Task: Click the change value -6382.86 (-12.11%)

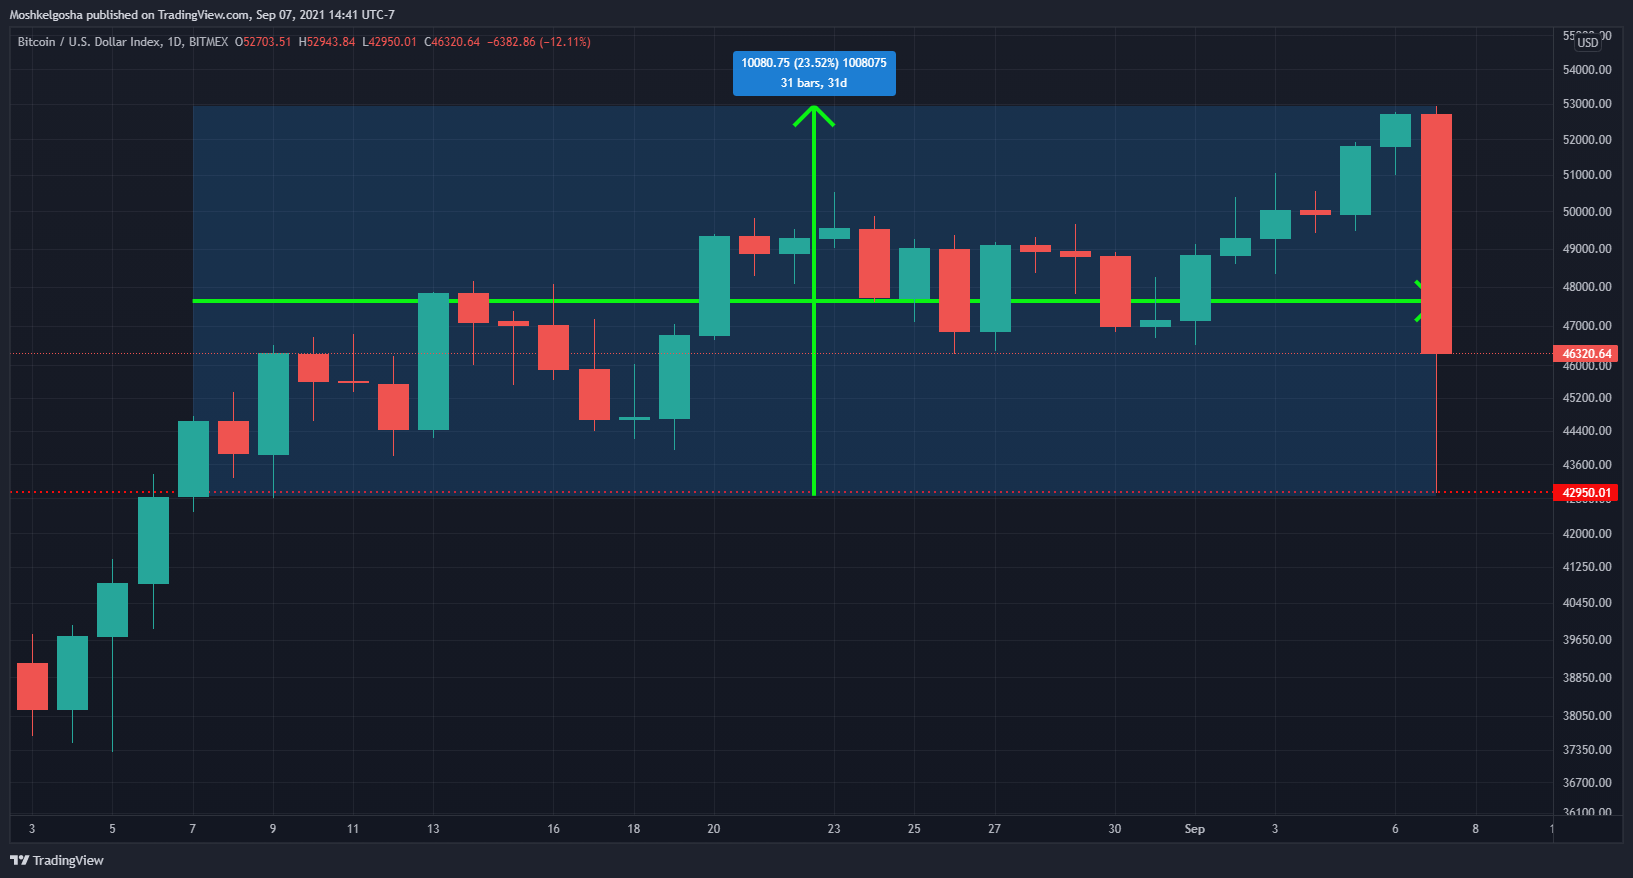Action: (x=539, y=42)
